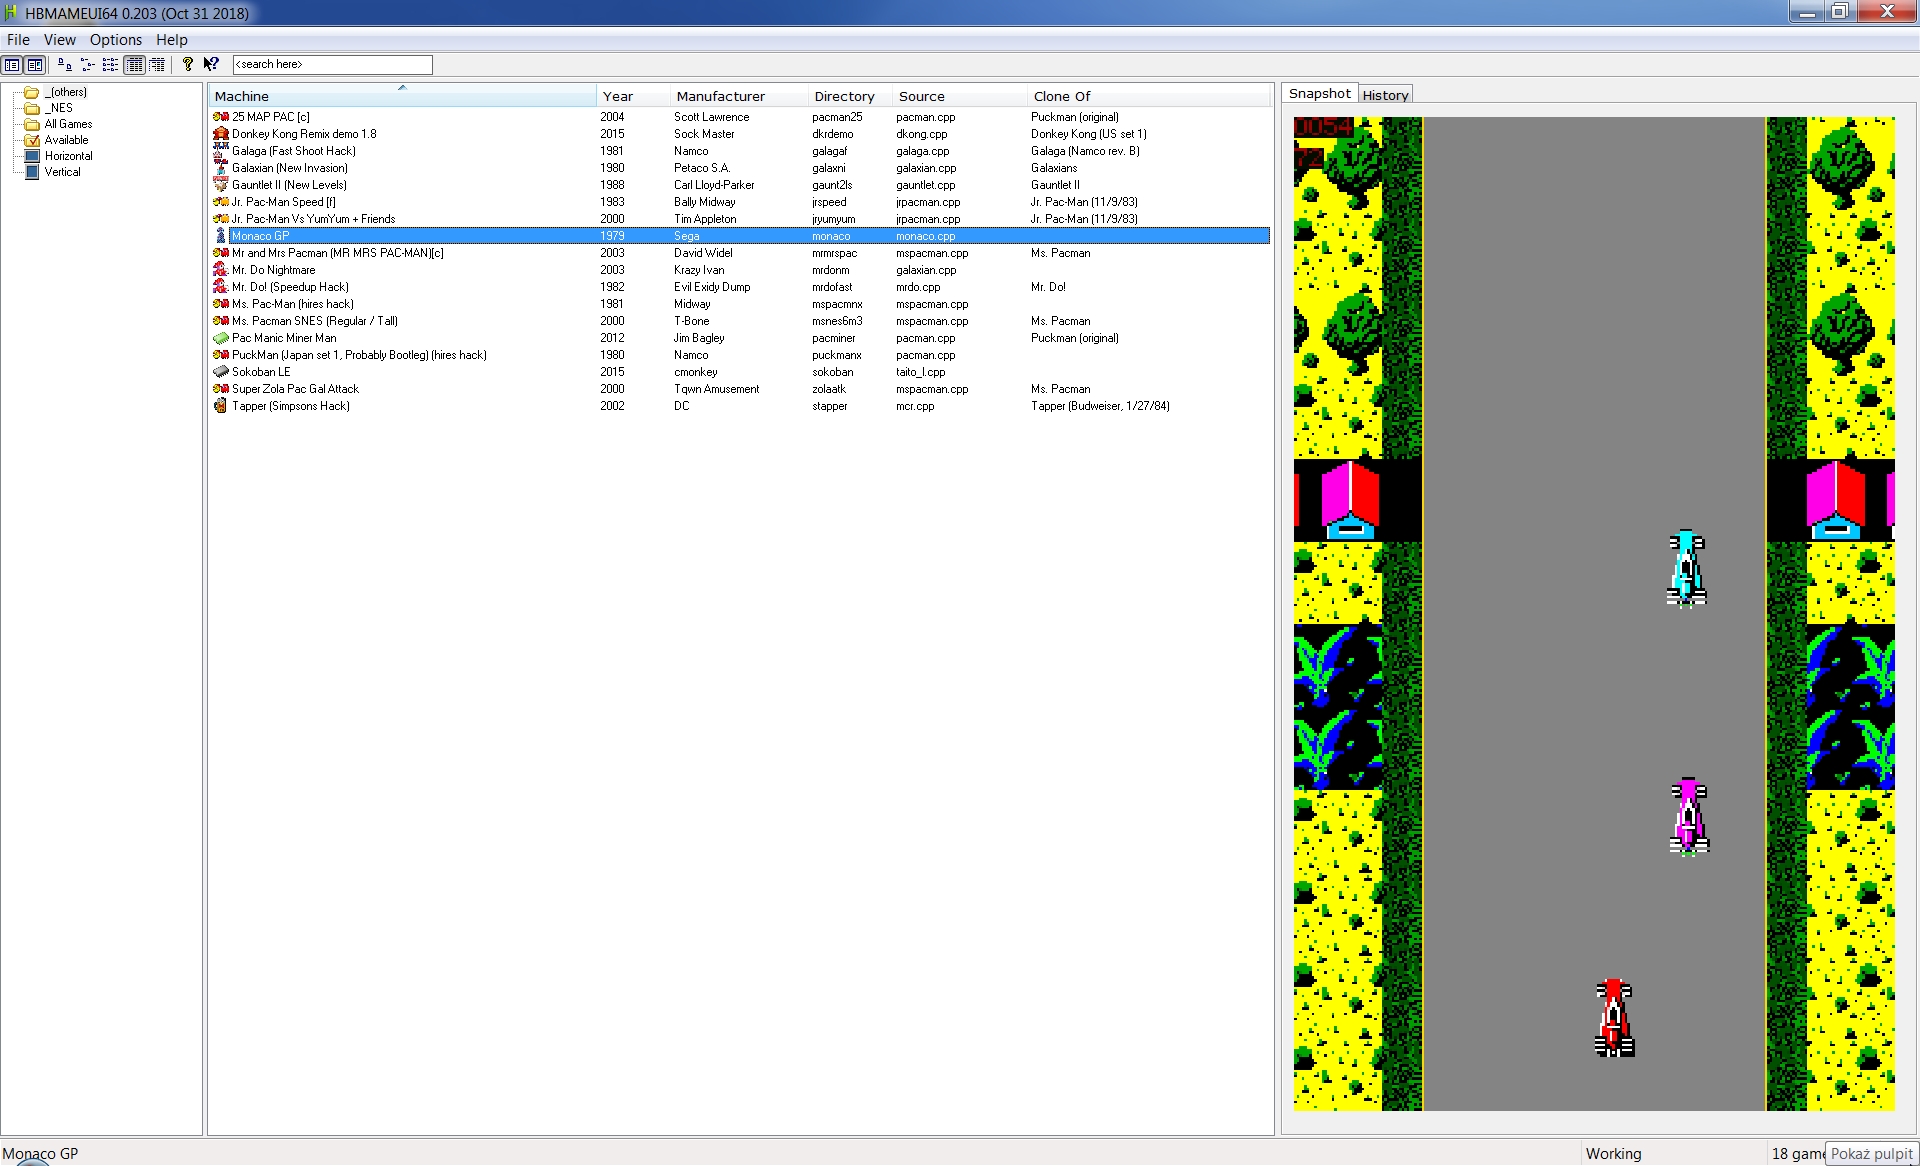
Task: Open the File menu
Action: [18, 40]
